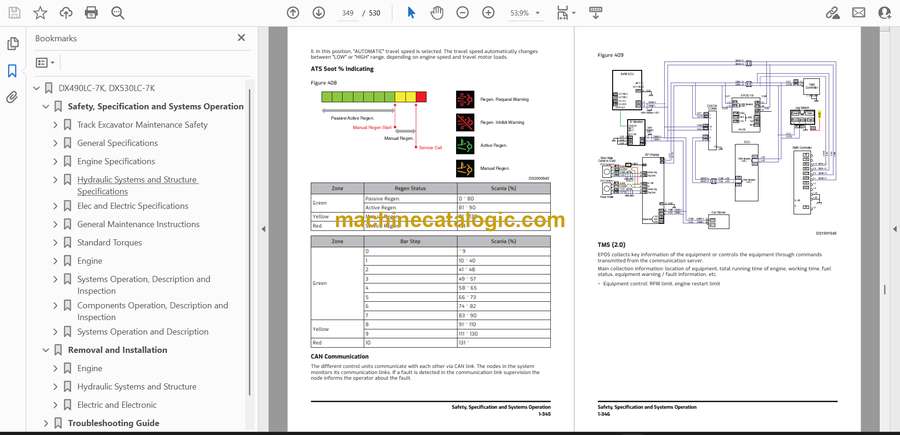This screenshot has height=435, width=900.
Task: Expand the Engine Specifications bookmark
Action: click(x=56, y=162)
